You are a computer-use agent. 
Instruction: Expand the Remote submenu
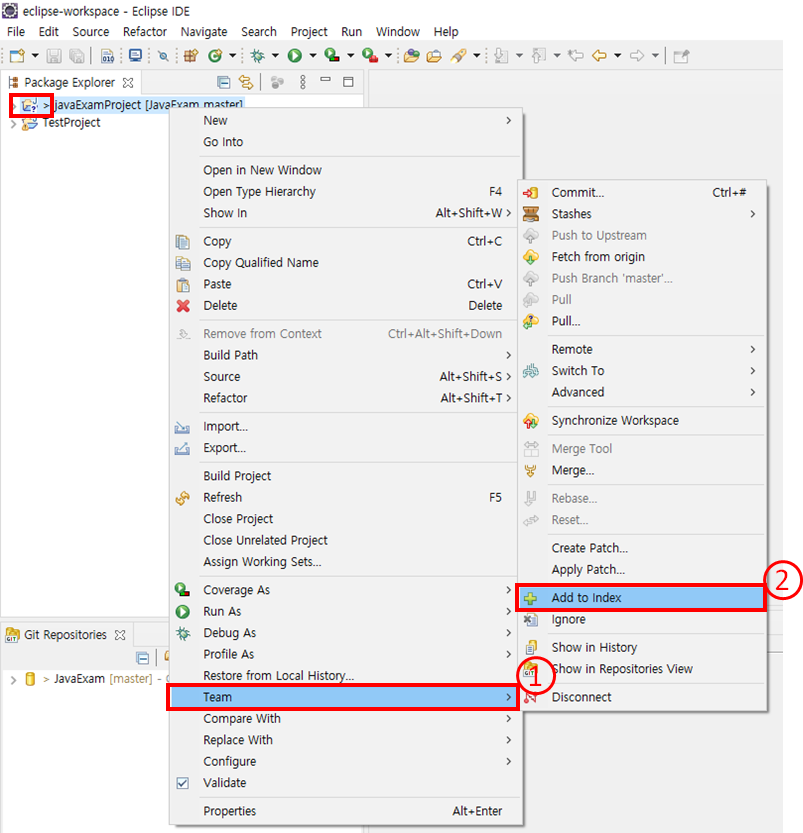point(753,350)
